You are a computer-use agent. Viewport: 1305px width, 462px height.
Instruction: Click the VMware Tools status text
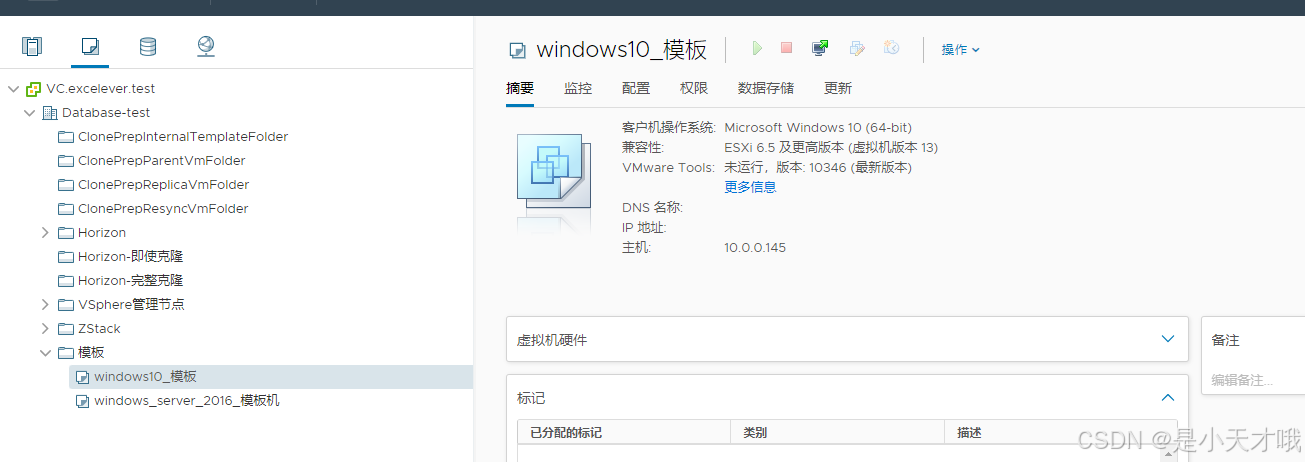click(x=818, y=167)
